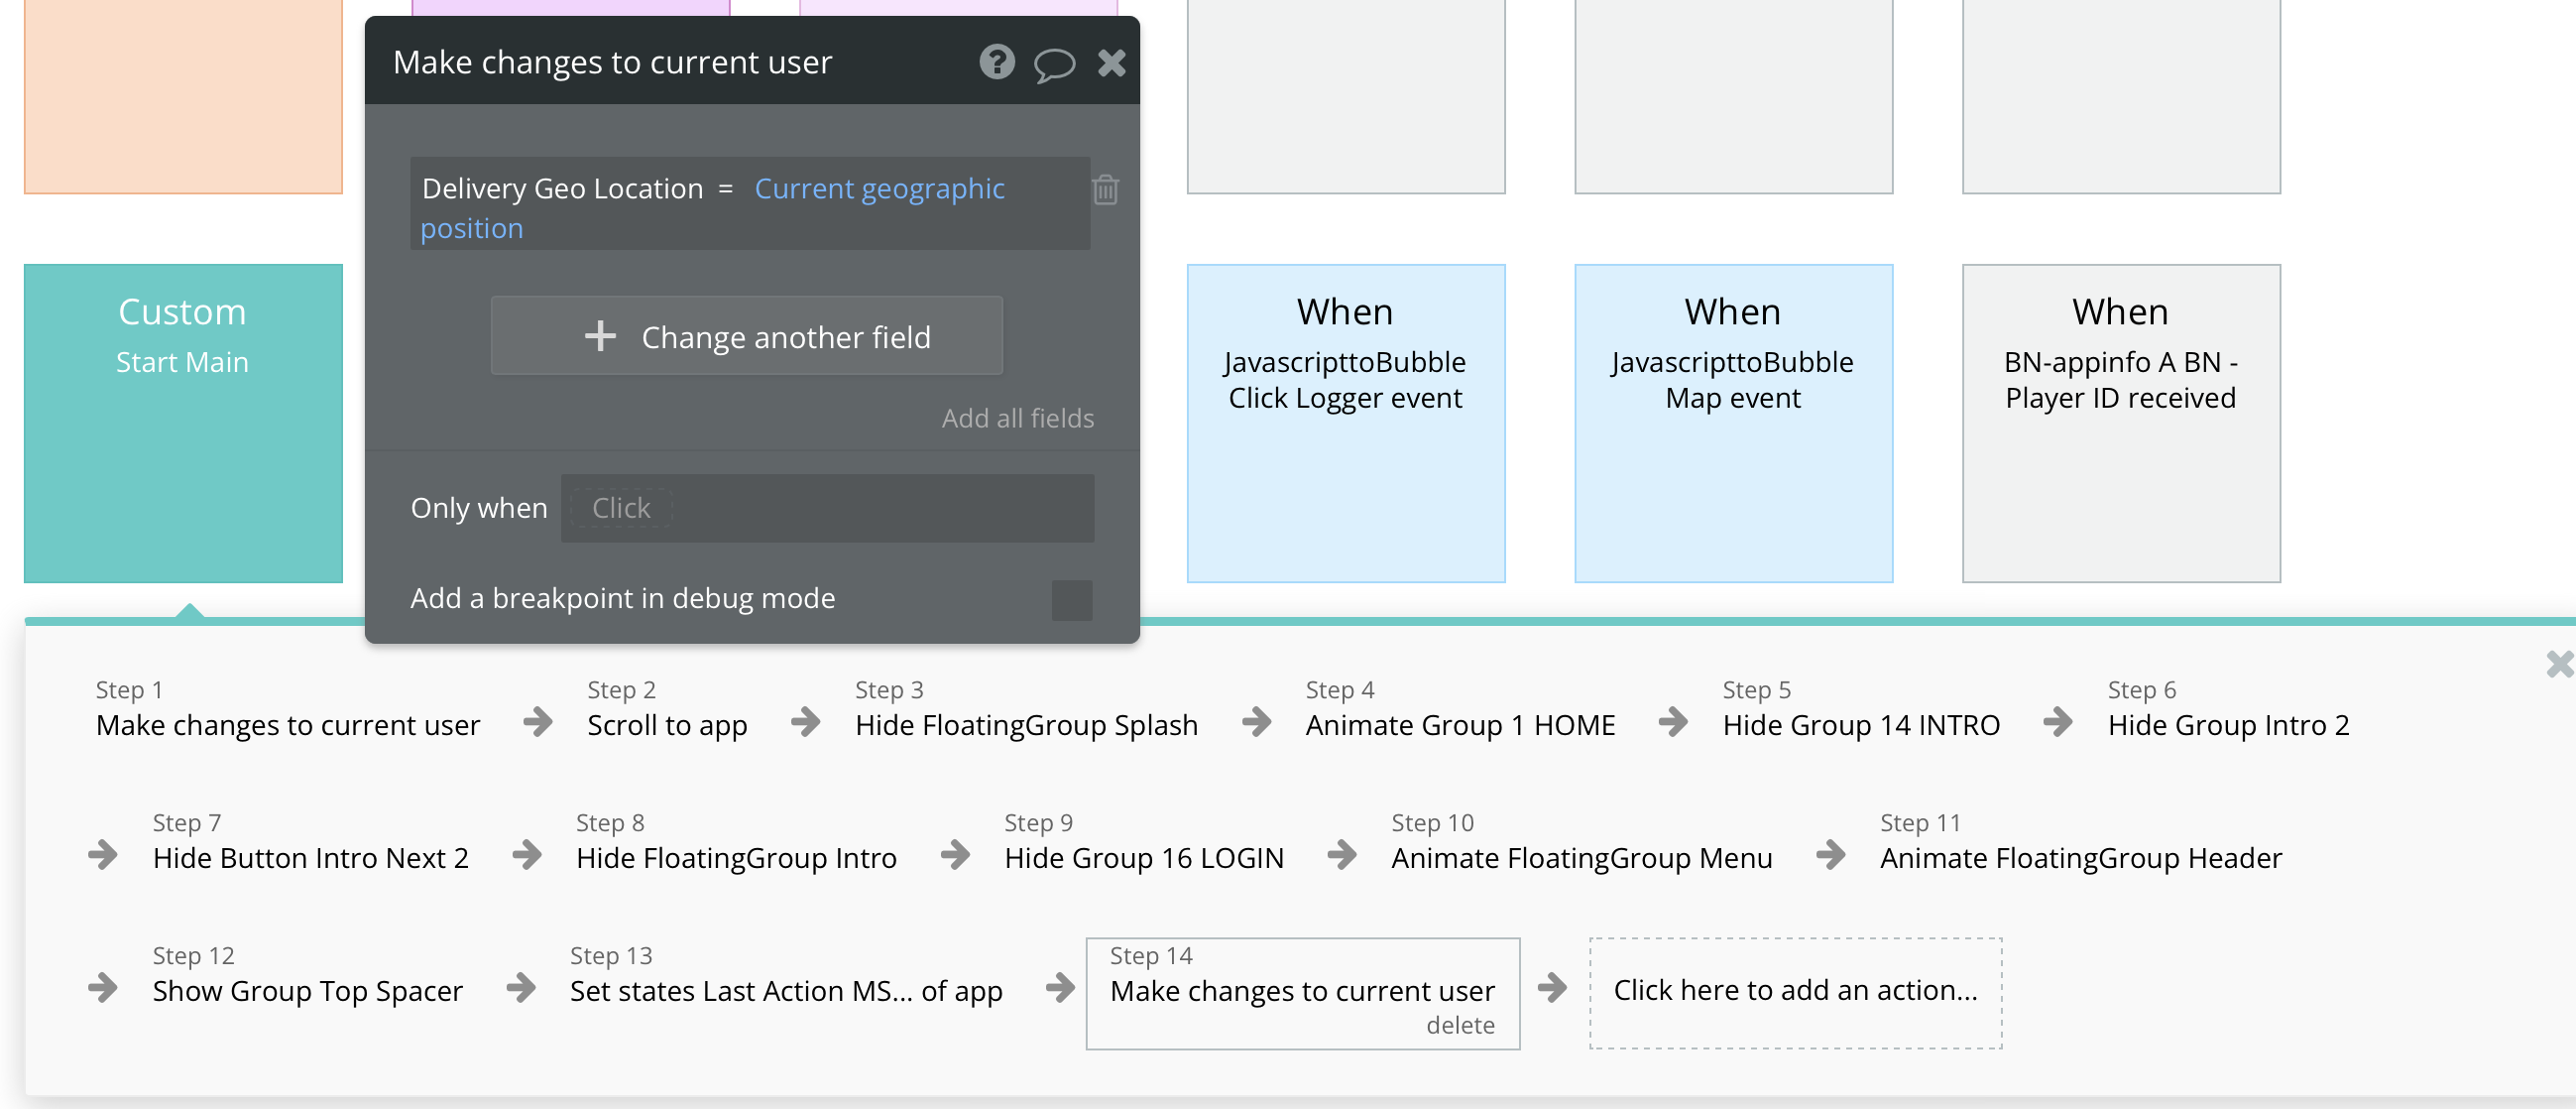The image size is (2576, 1109).
Task: Click here to add an action
Action: [x=1794, y=990]
